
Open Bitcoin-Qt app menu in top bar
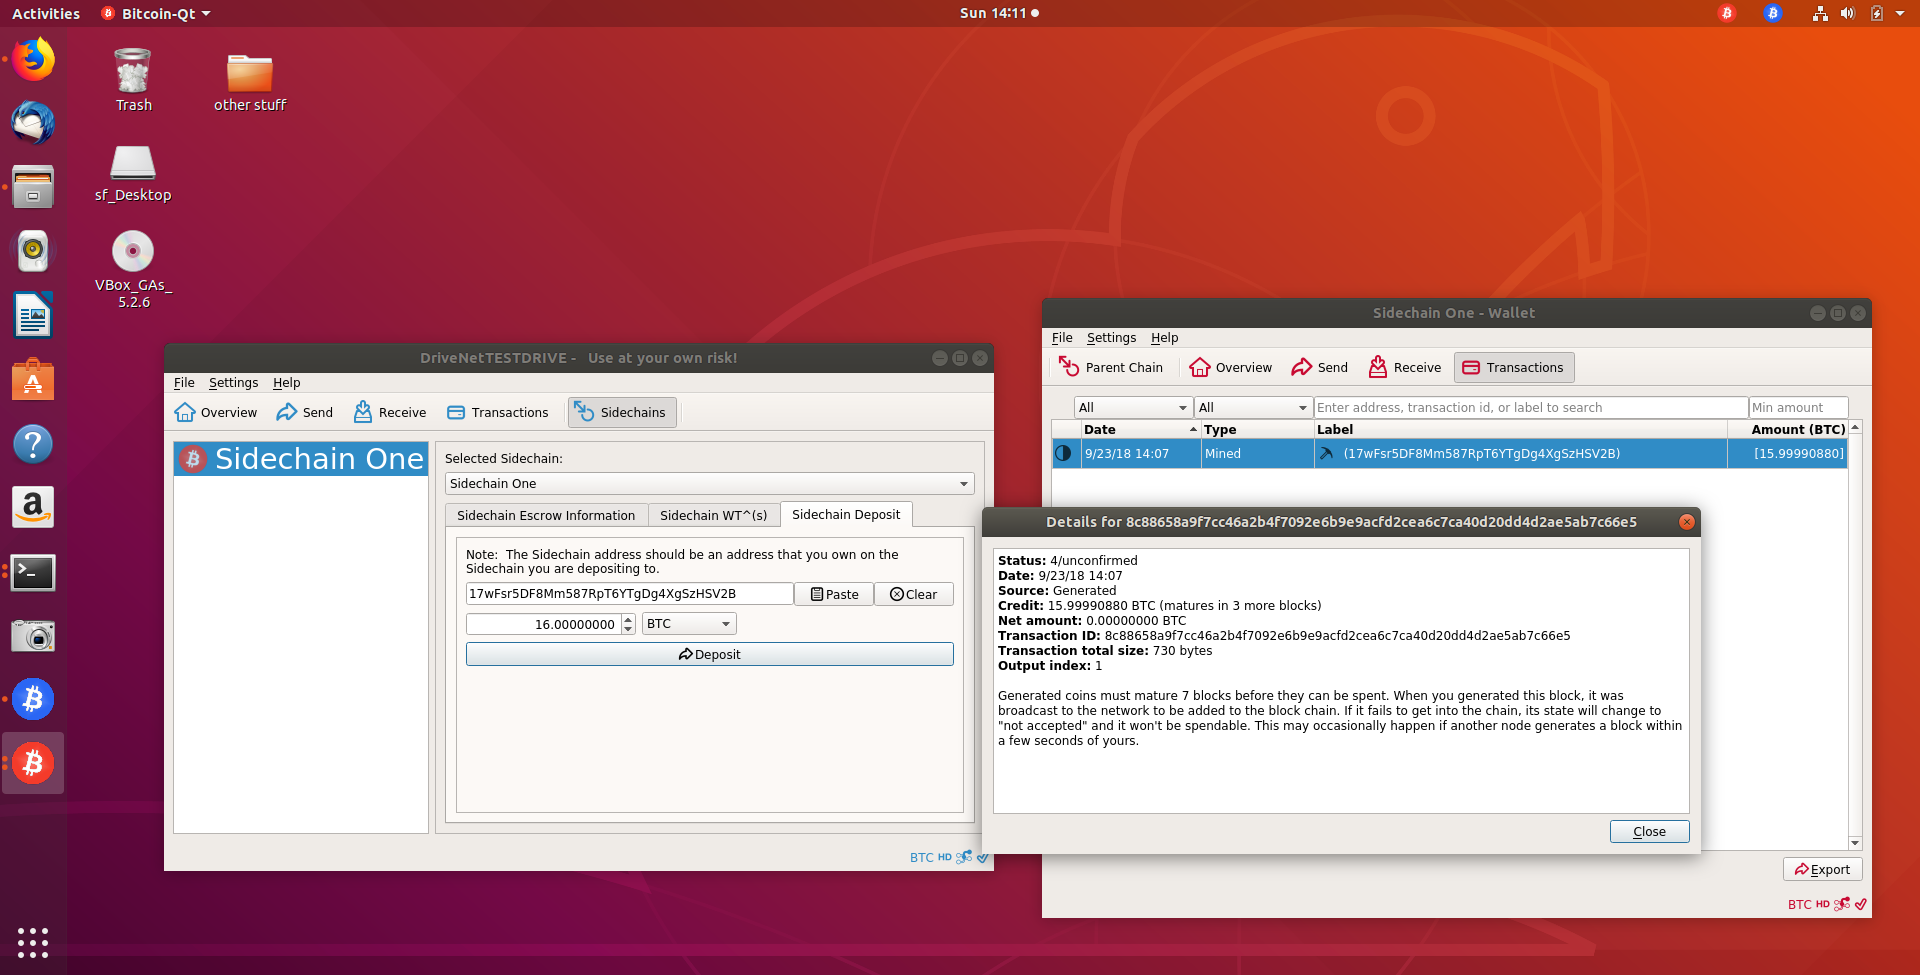pyautogui.click(x=156, y=13)
